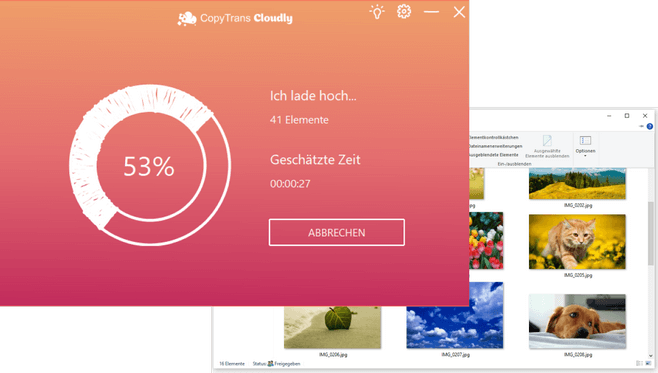The width and height of the screenshot is (658, 373).
Task: Click 'Ein-/ausblenden' ribbon group label
Action: coord(514,164)
